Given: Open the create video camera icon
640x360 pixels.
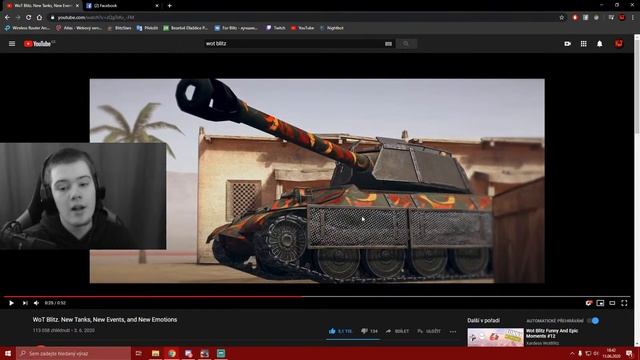Looking at the screenshot, I should pyautogui.click(x=567, y=44).
